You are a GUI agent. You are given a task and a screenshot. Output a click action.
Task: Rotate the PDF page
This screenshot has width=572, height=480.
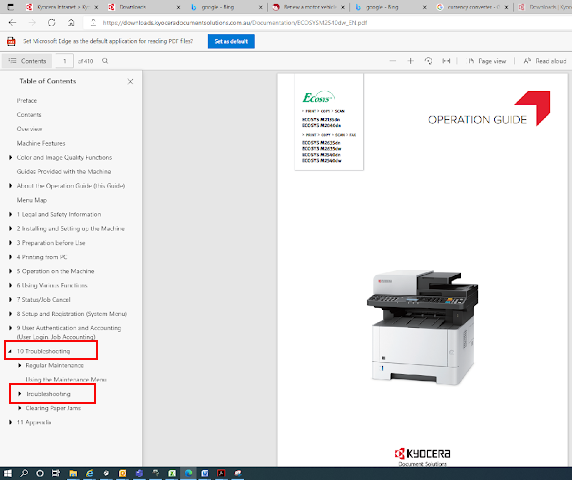point(429,61)
